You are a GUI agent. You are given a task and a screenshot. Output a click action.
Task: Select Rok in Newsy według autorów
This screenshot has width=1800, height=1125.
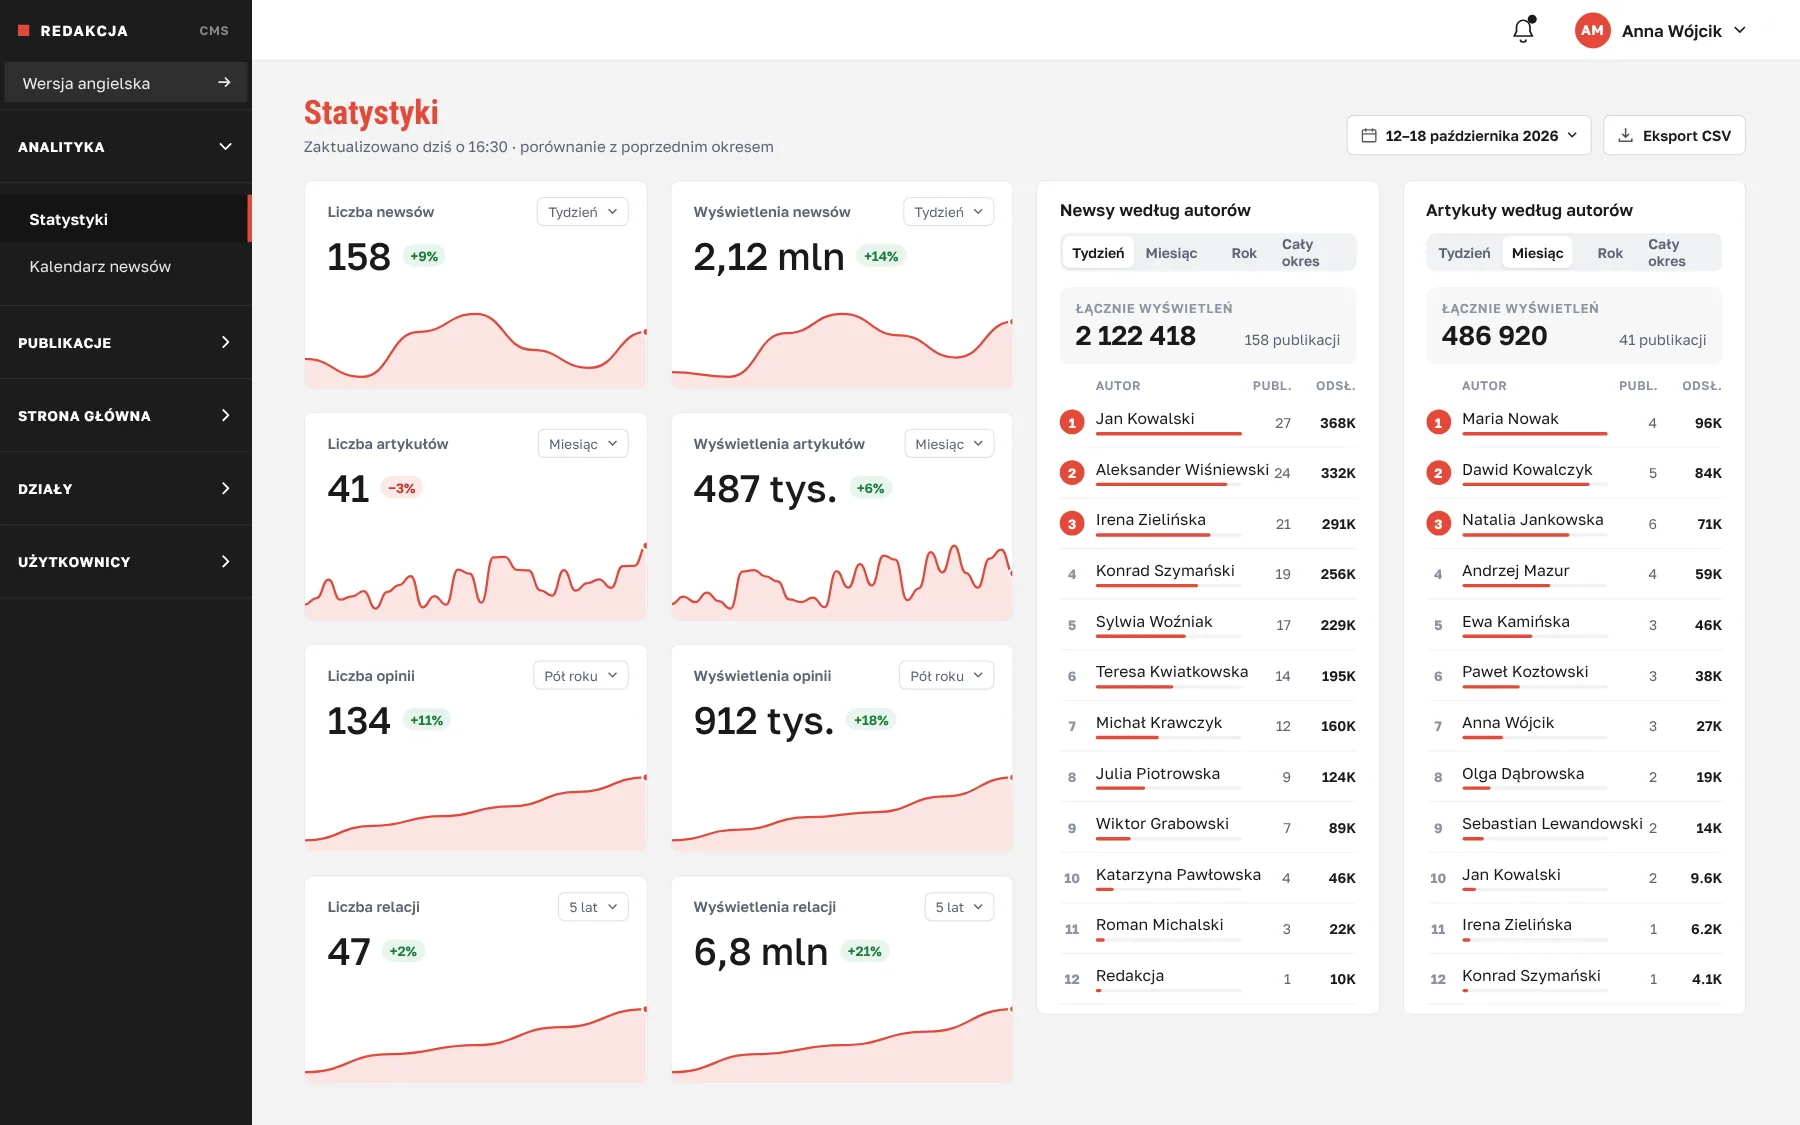(1244, 253)
